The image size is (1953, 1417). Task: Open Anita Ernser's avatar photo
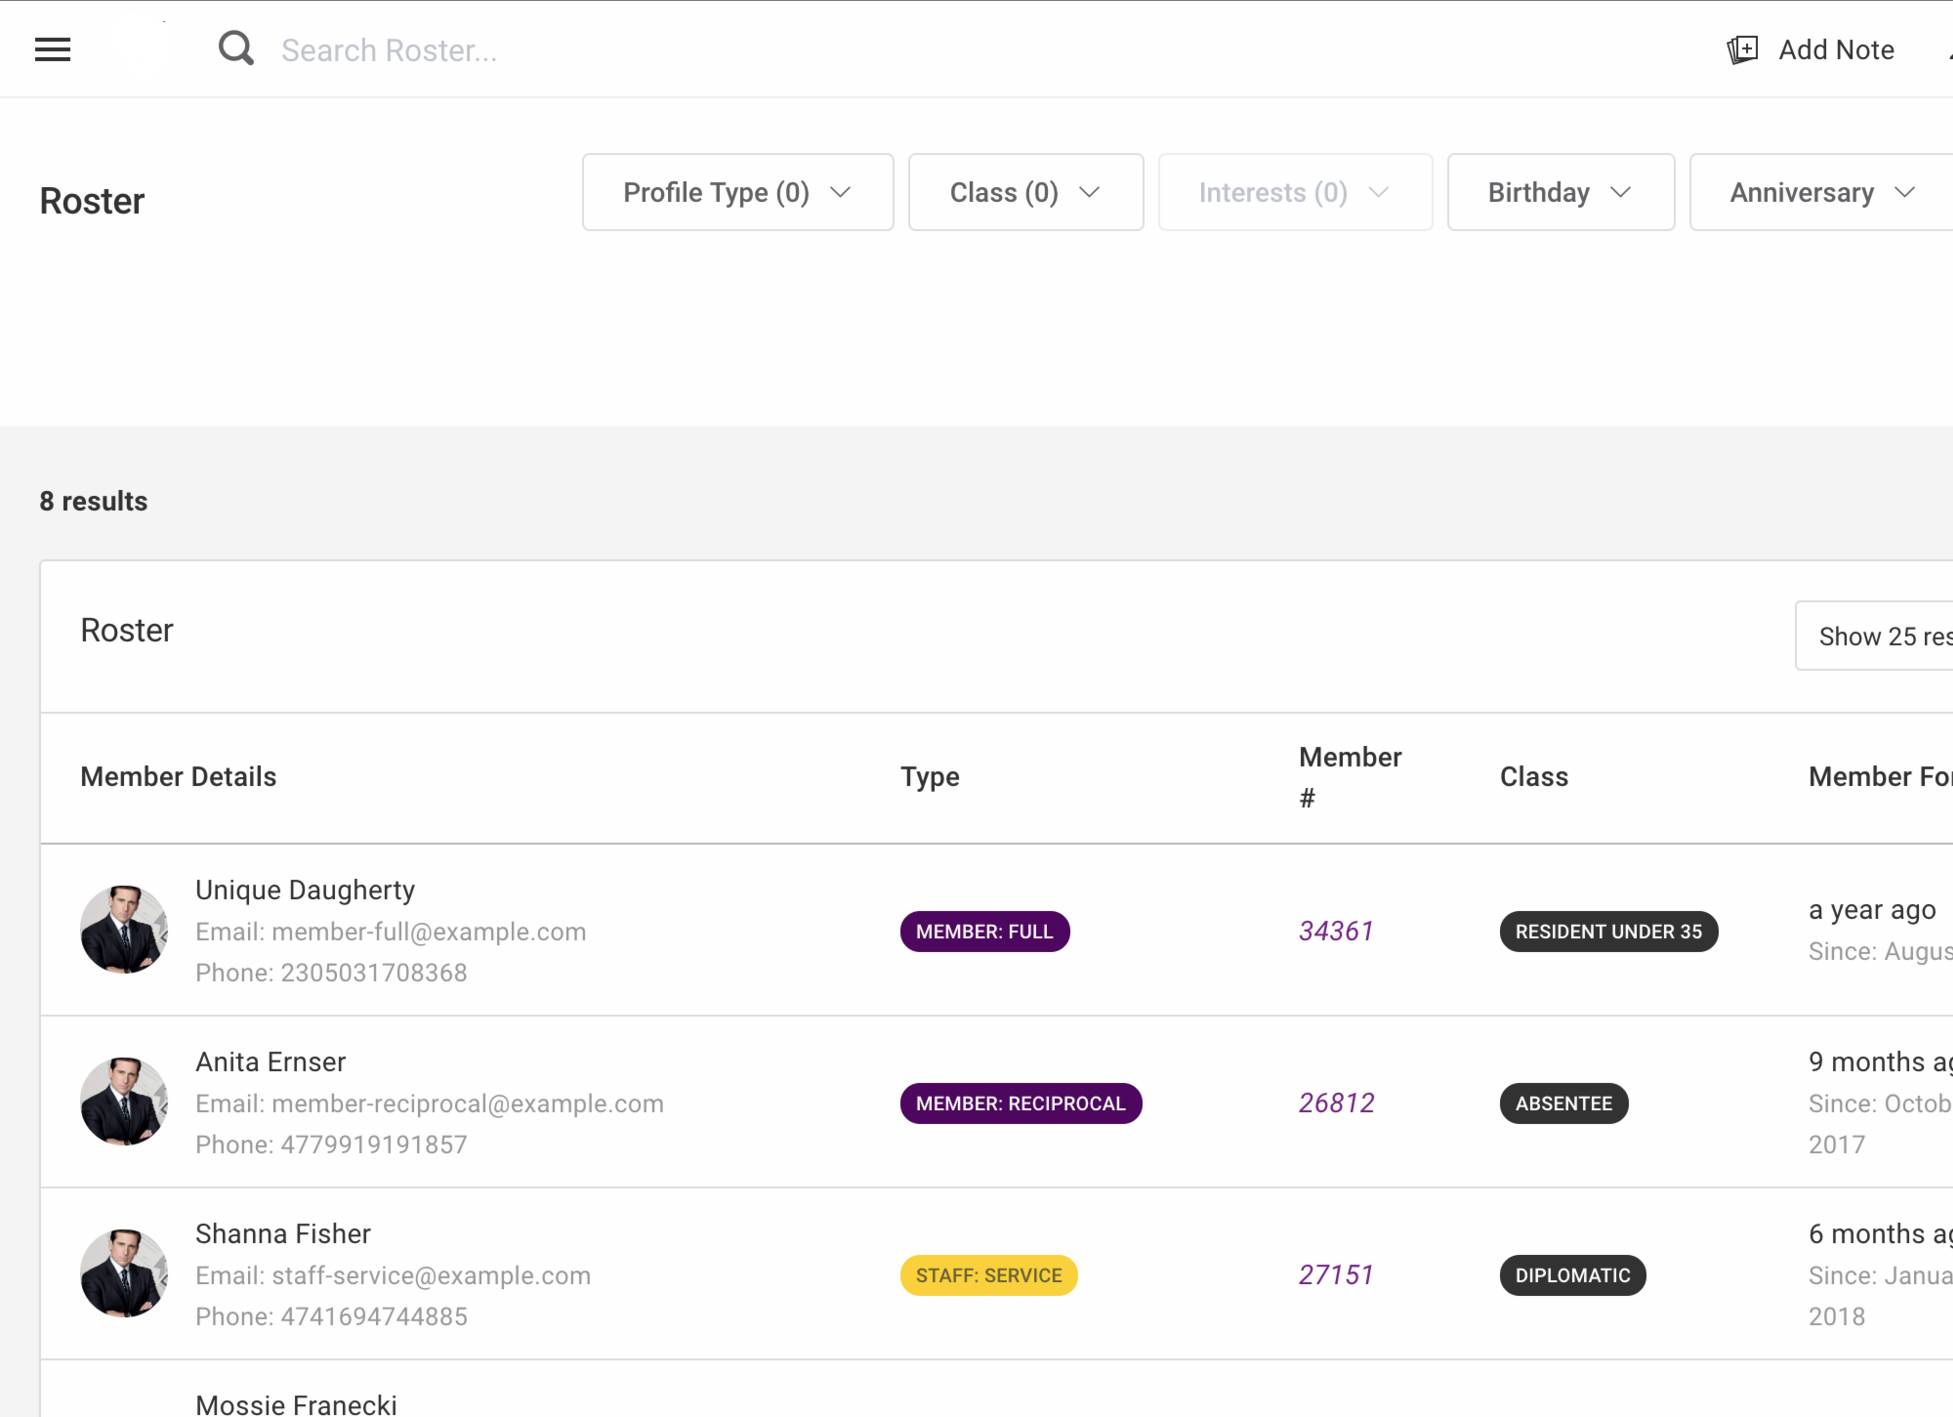pyautogui.click(x=124, y=1101)
